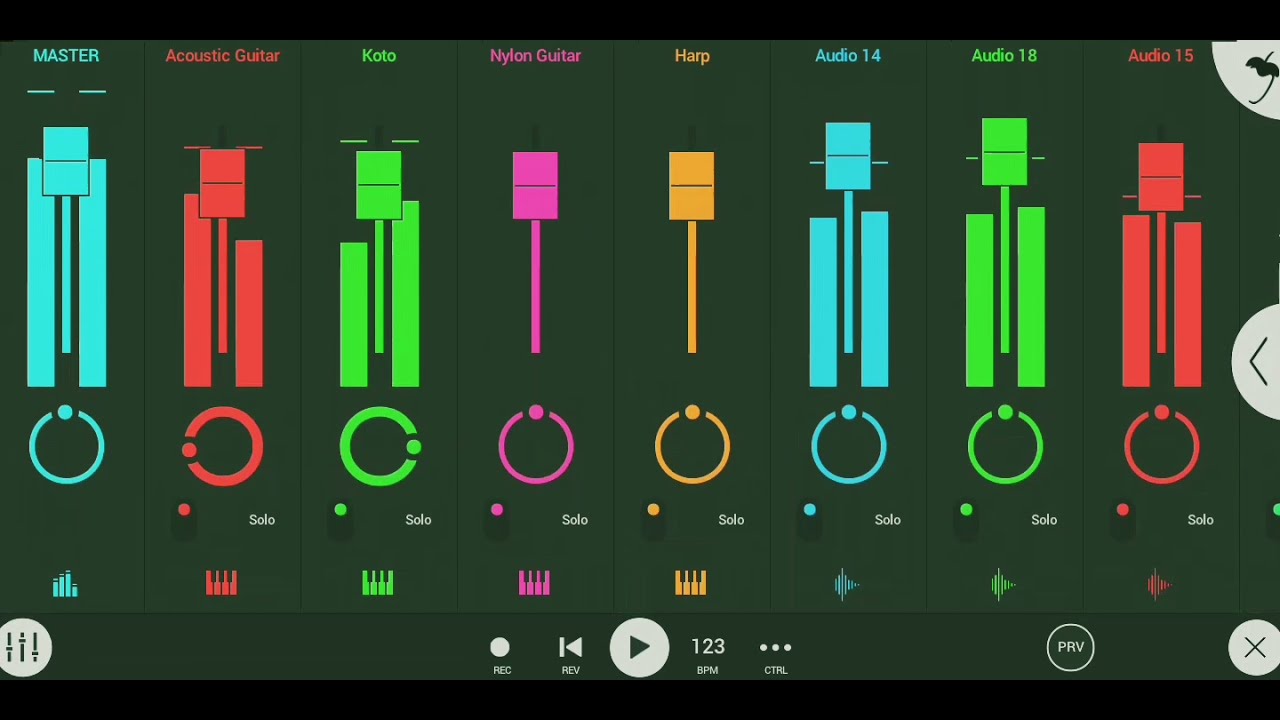The width and height of the screenshot is (1280, 720).
Task: Click the Audio 14 volume fader handle
Action: [848, 156]
